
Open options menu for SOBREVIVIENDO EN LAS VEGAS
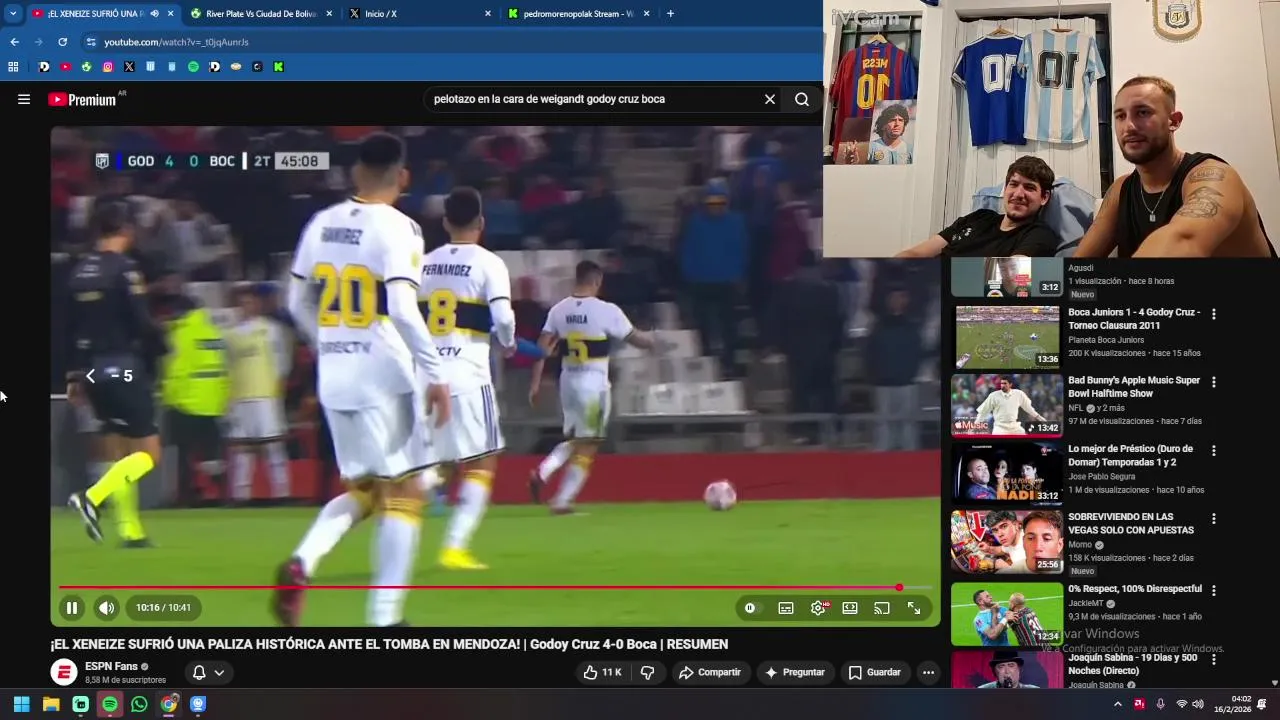(x=1214, y=519)
